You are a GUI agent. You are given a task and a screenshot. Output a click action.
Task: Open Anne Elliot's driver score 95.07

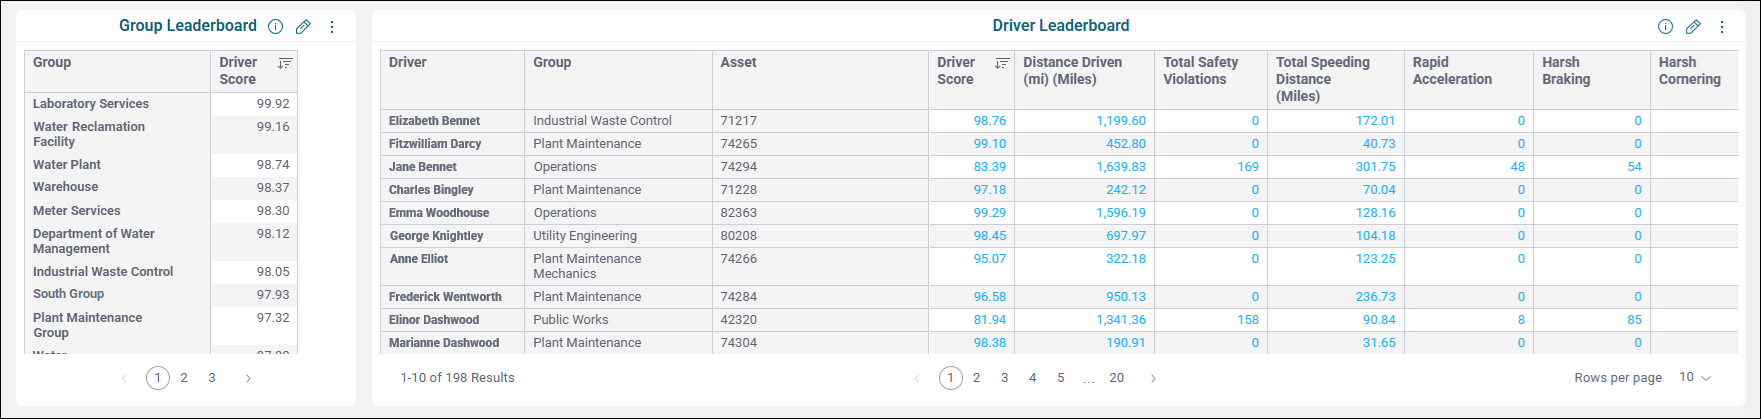click(x=989, y=259)
